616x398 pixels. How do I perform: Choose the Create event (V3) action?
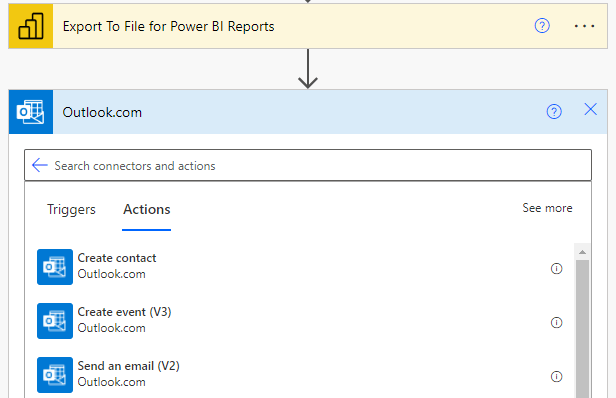pyautogui.click(x=299, y=321)
